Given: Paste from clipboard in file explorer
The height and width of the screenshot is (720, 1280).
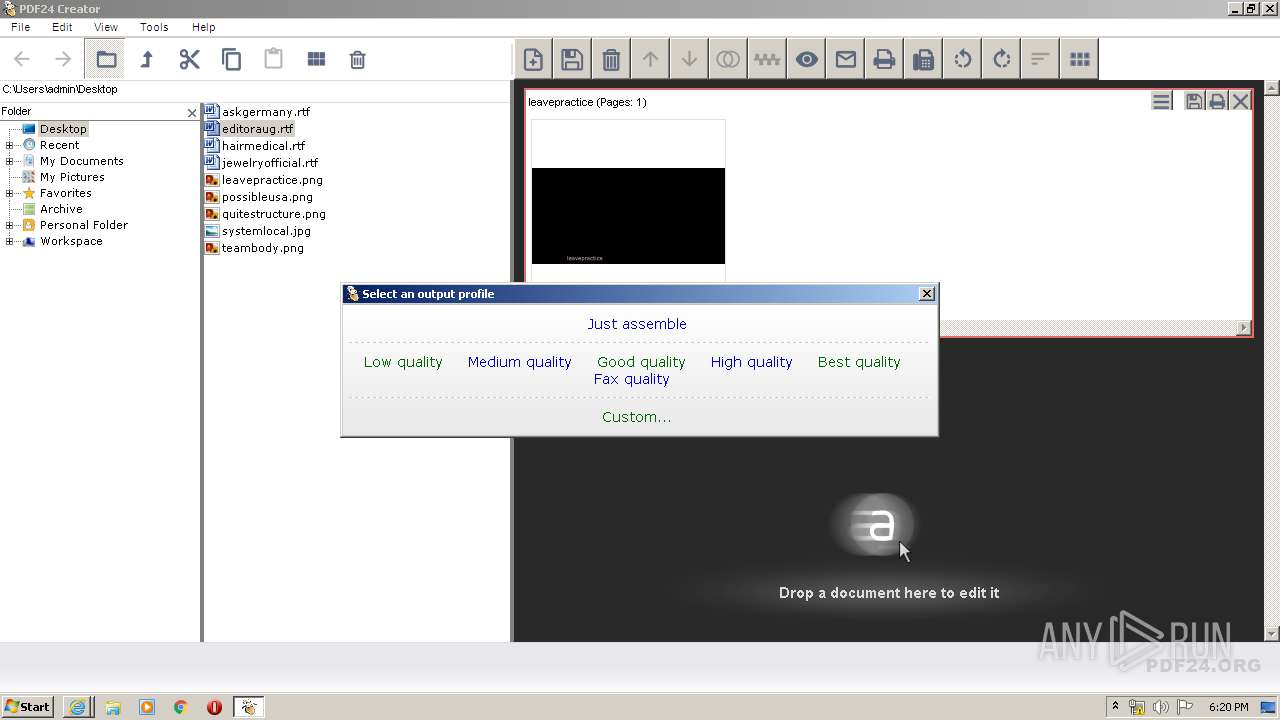Looking at the screenshot, I should tap(273, 60).
